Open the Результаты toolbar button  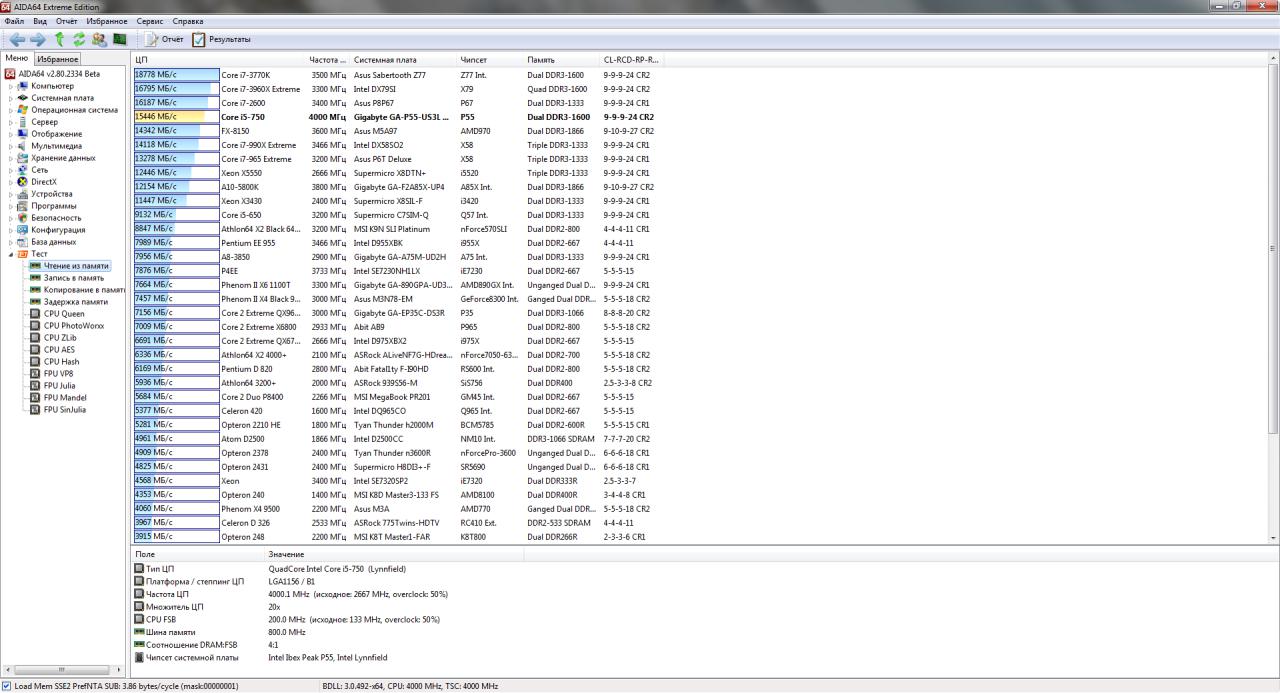pyautogui.click(x=221, y=39)
